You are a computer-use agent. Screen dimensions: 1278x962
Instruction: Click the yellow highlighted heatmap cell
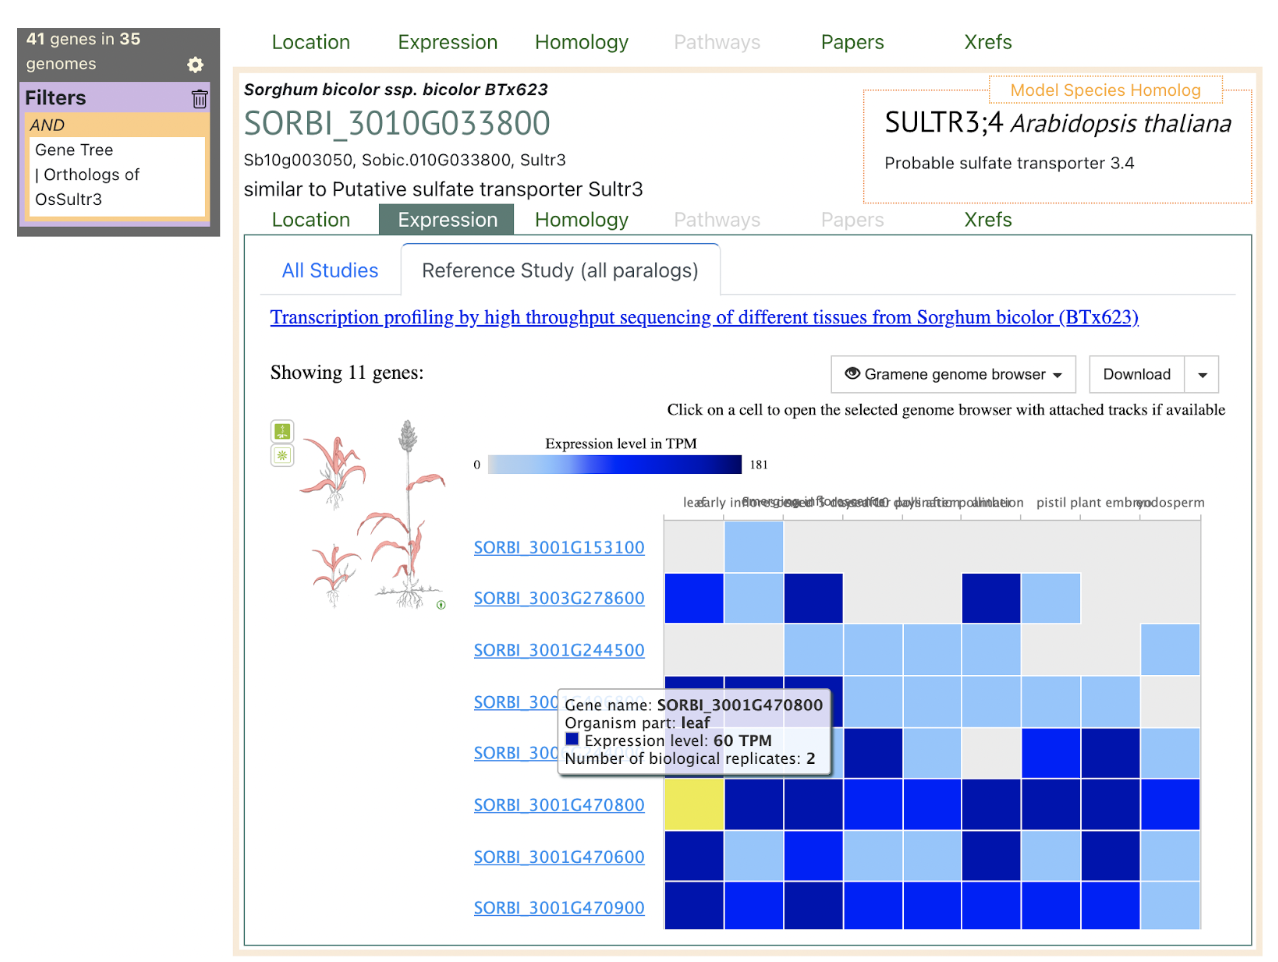(694, 805)
